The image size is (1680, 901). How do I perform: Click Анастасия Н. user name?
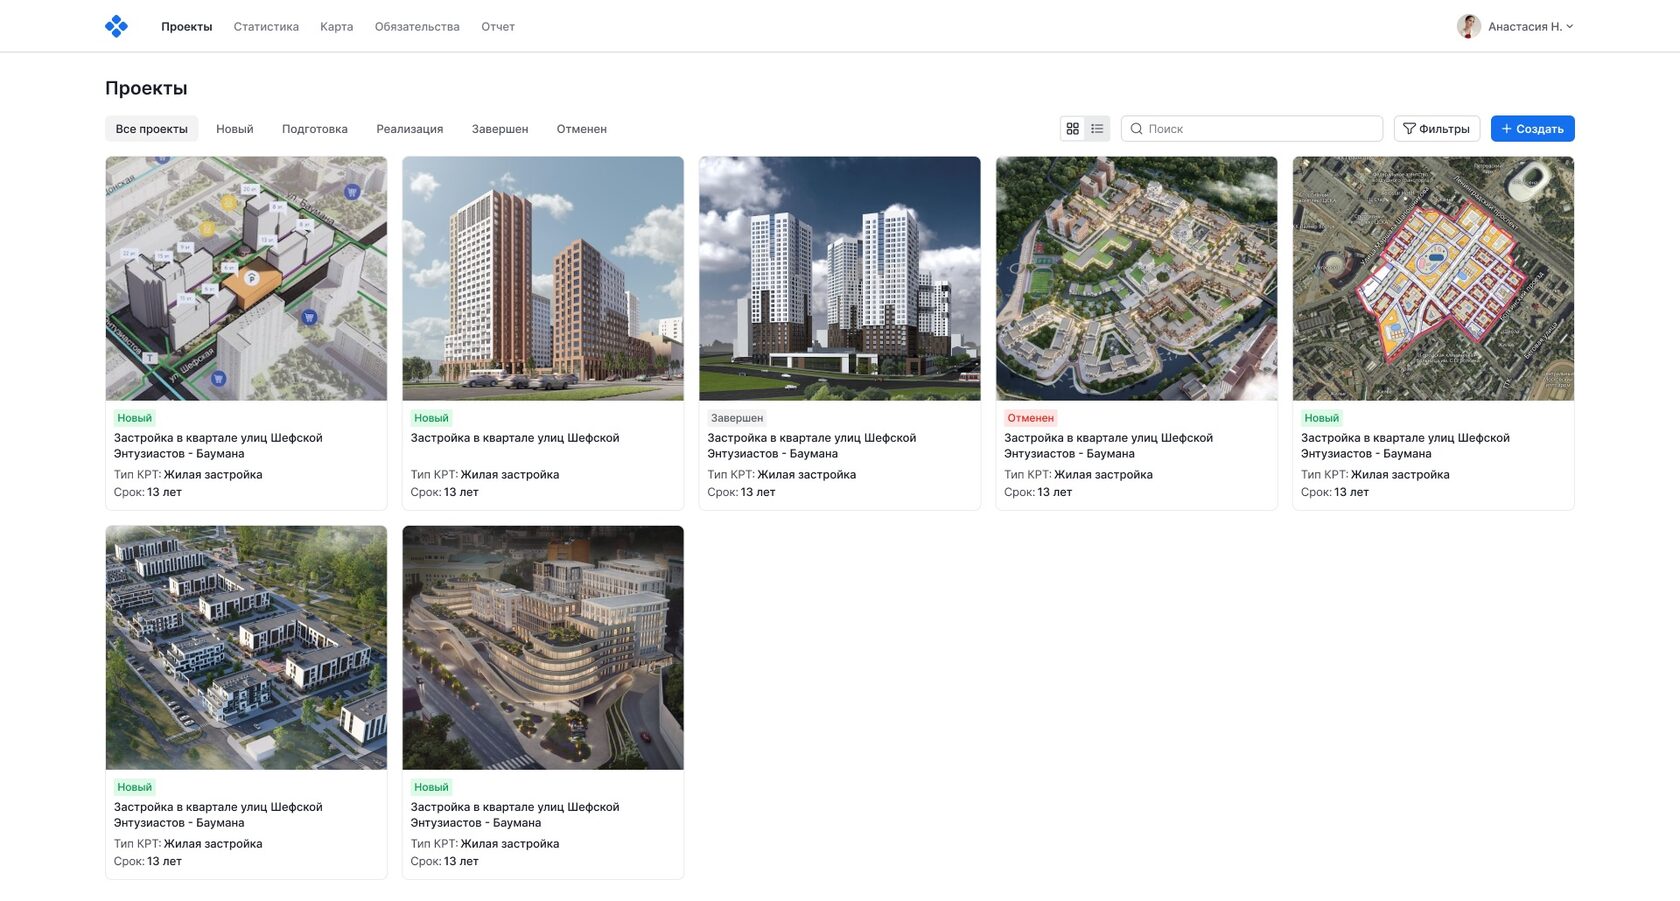tap(1525, 27)
